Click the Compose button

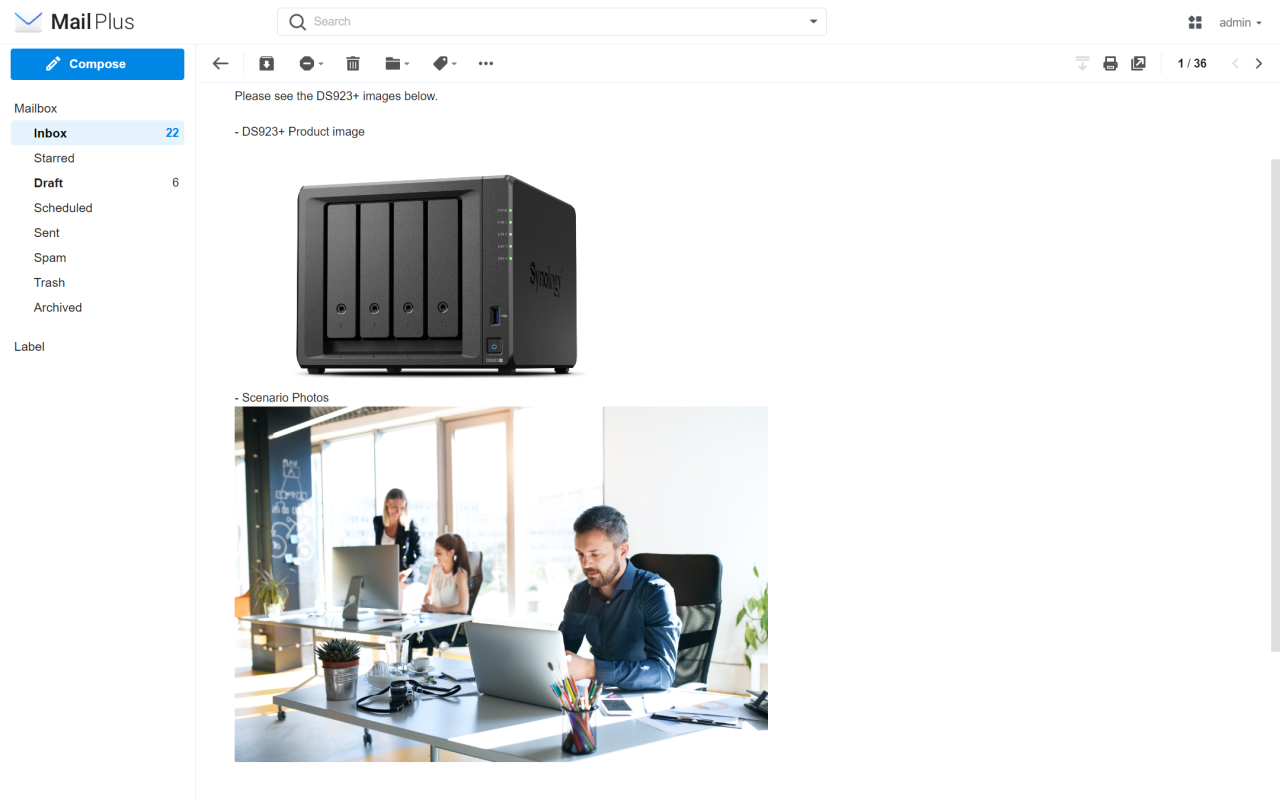click(97, 63)
